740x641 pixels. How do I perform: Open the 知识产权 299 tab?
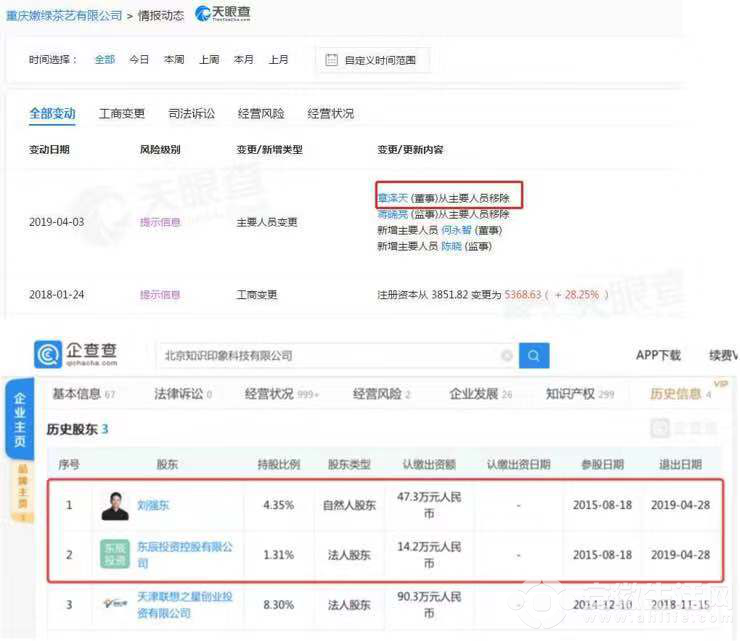click(580, 394)
